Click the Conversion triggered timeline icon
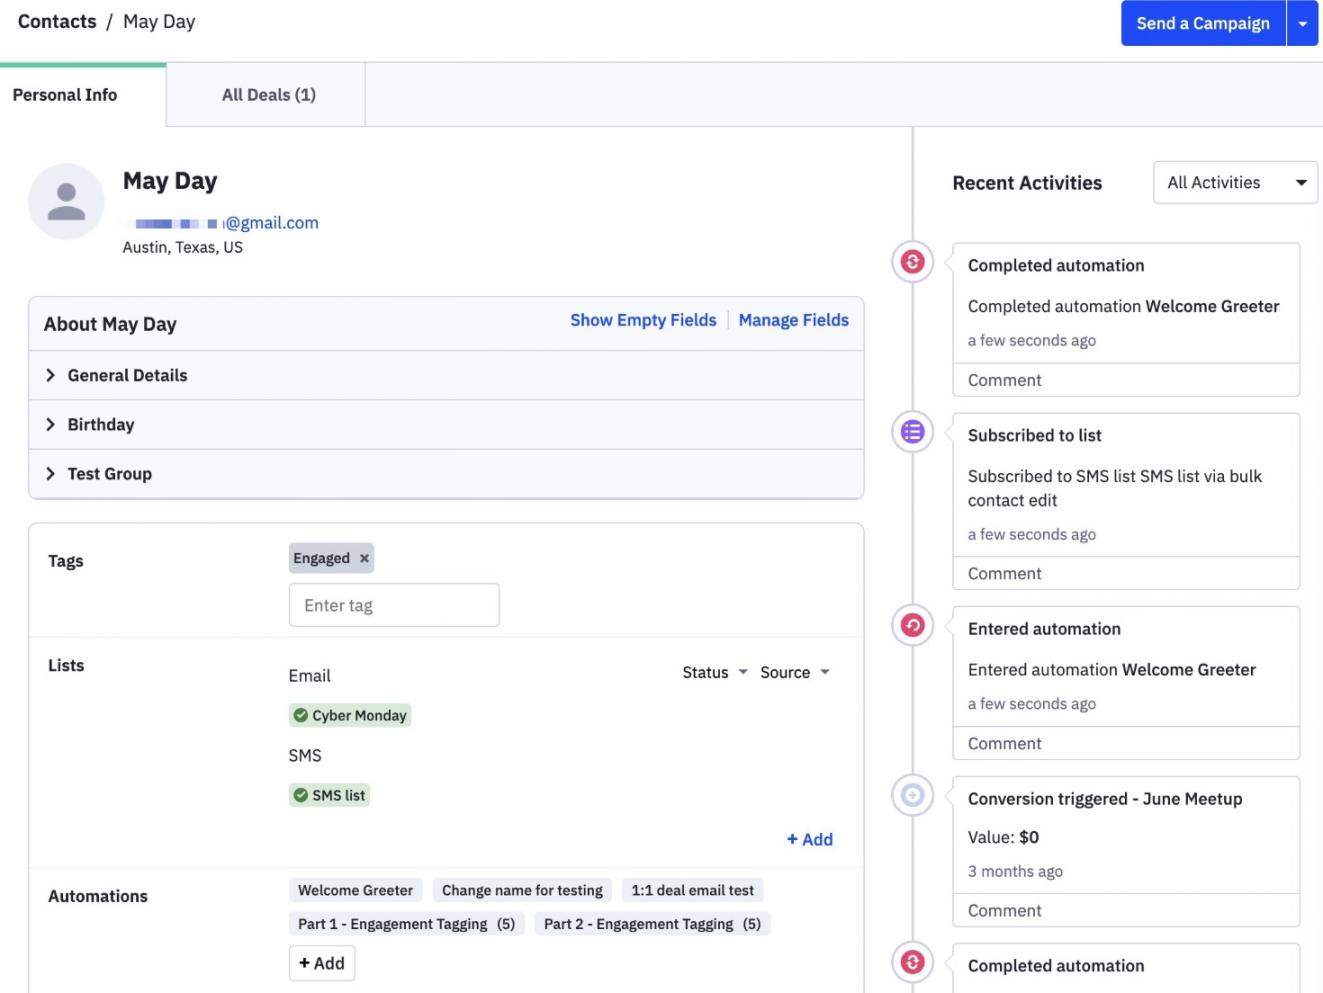Viewport: 1323px width, 993px height. click(x=911, y=795)
